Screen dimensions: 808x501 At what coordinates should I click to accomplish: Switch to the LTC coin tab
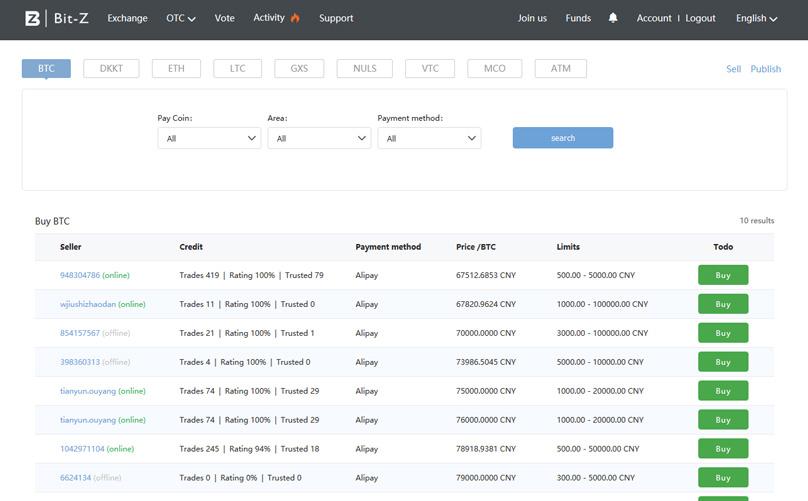pyautogui.click(x=238, y=69)
